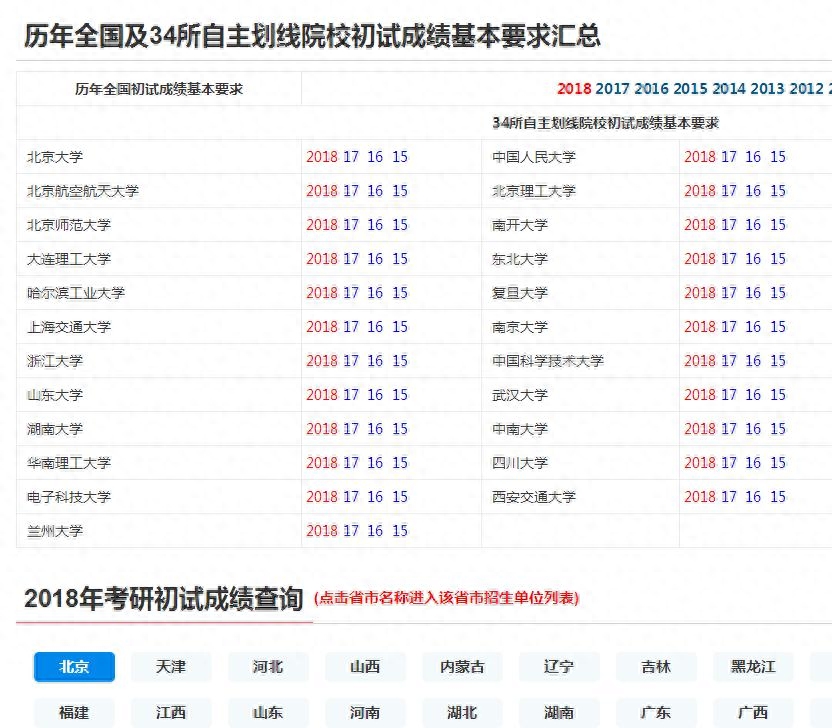The width and height of the screenshot is (832, 728).
Task: Click 2018 link for 电子科技大学
Action: coord(322,496)
